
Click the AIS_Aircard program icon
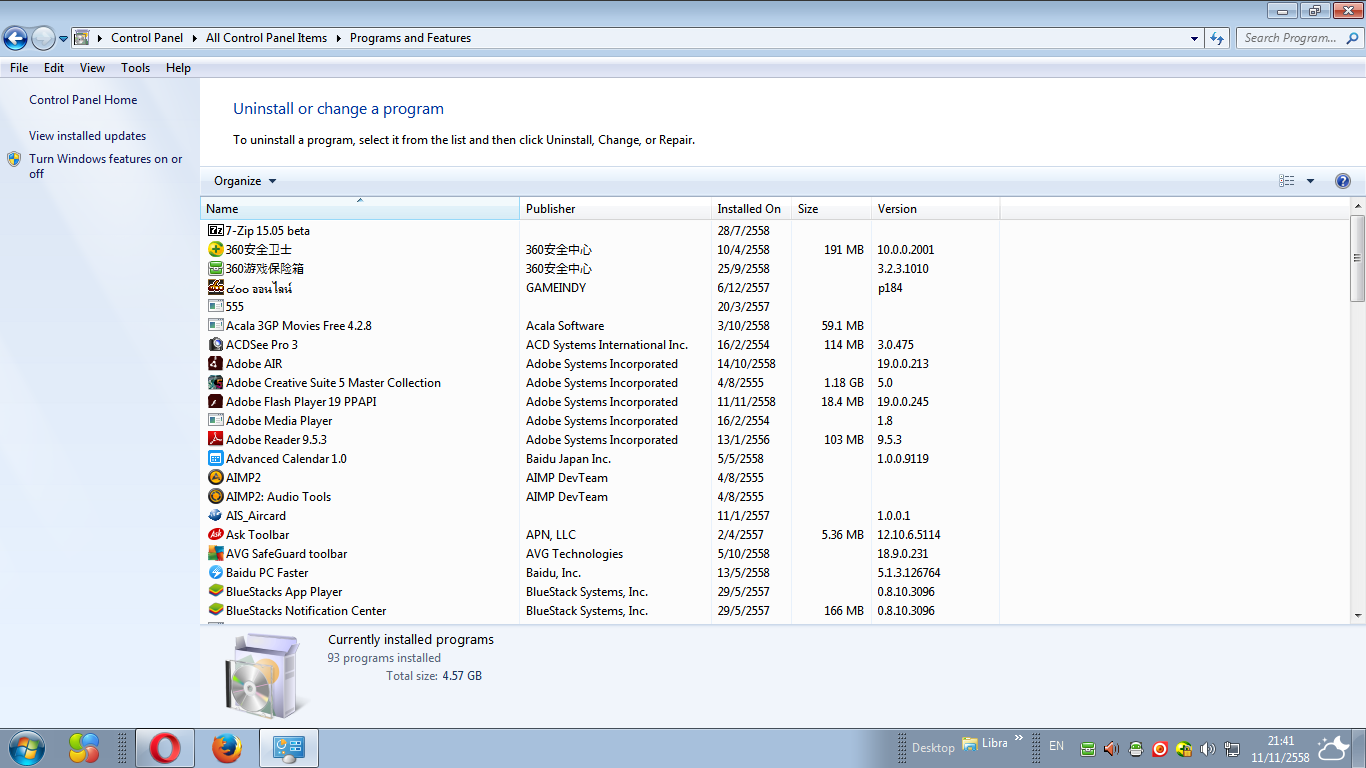pyautogui.click(x=215, y=516)
